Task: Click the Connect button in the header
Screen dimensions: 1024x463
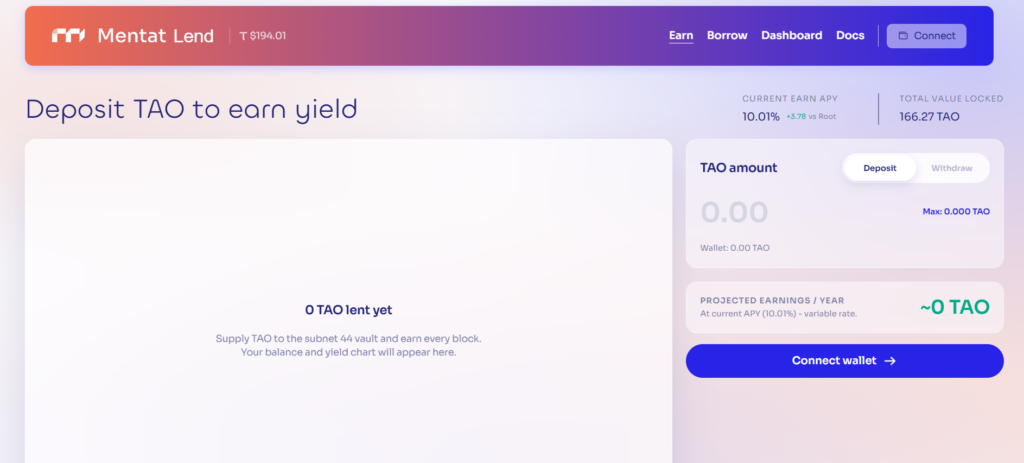Action: 927,36
